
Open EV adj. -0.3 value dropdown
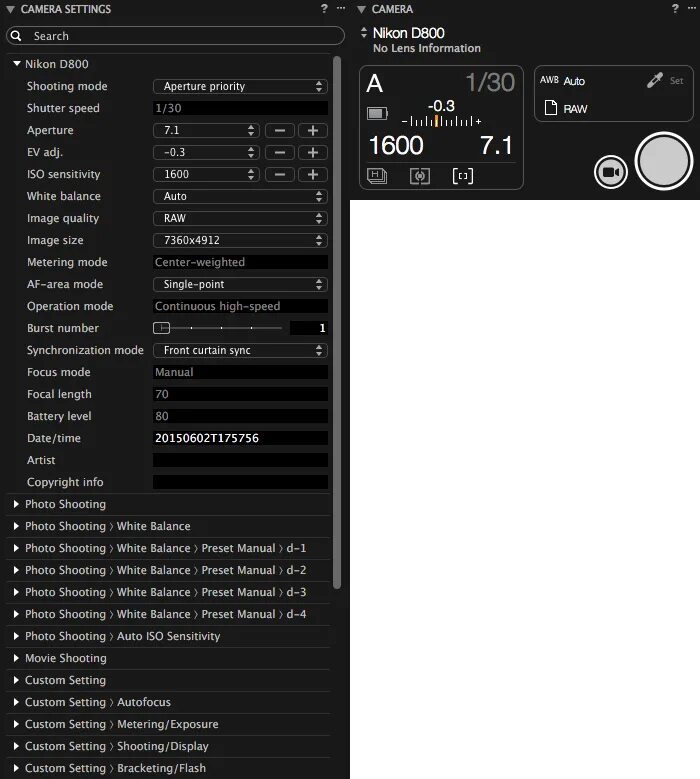click(206, 152)
